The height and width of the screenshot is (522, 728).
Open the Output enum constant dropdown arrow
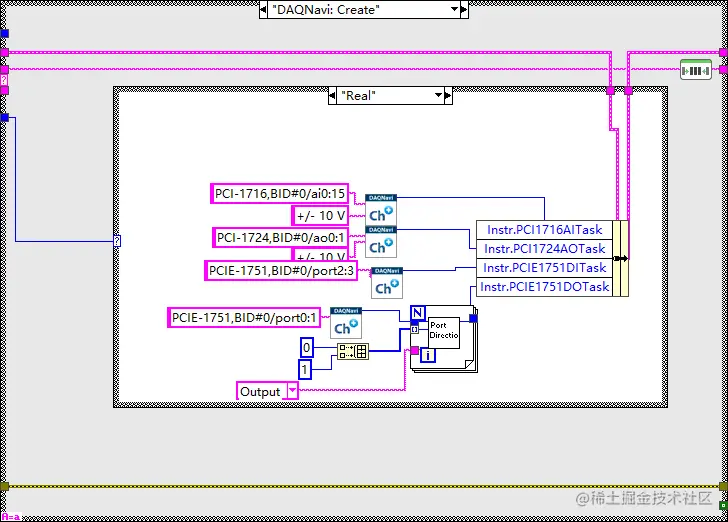click(x=292, y=391)
